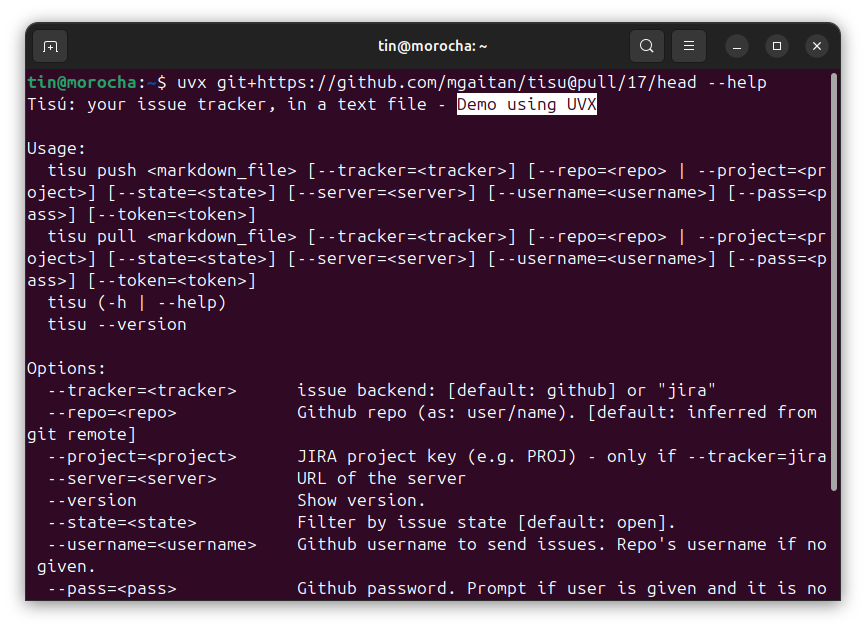Click the 'tisu (-h | --help)' line
Screen dimensions: 866x629
(136, 303)
